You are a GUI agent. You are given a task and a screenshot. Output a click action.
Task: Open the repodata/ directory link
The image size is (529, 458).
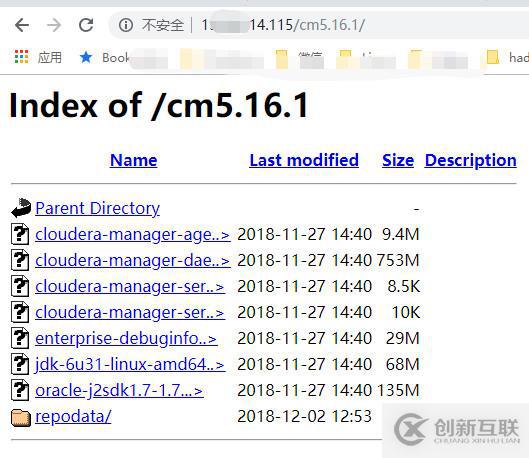(x=73, y=417)
